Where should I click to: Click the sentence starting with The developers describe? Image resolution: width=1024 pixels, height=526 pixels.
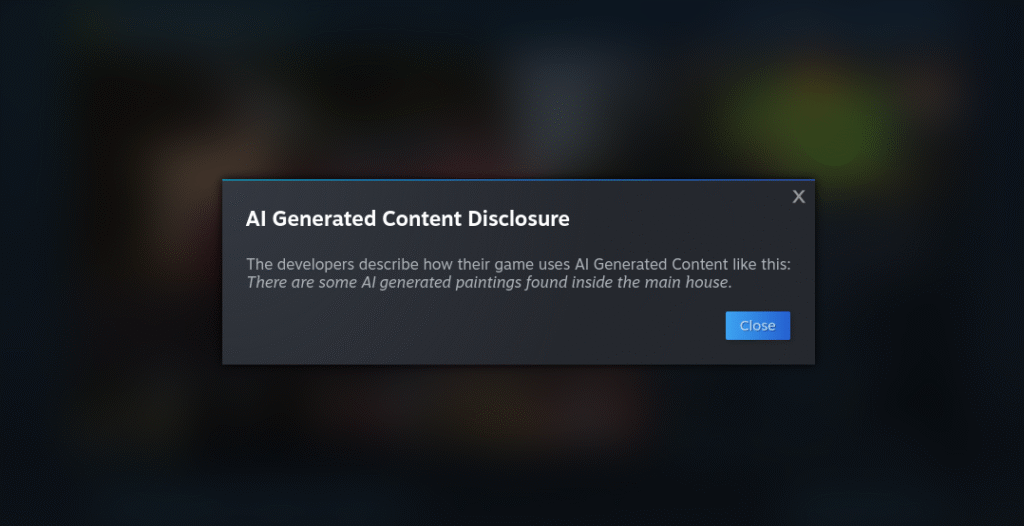519,265
